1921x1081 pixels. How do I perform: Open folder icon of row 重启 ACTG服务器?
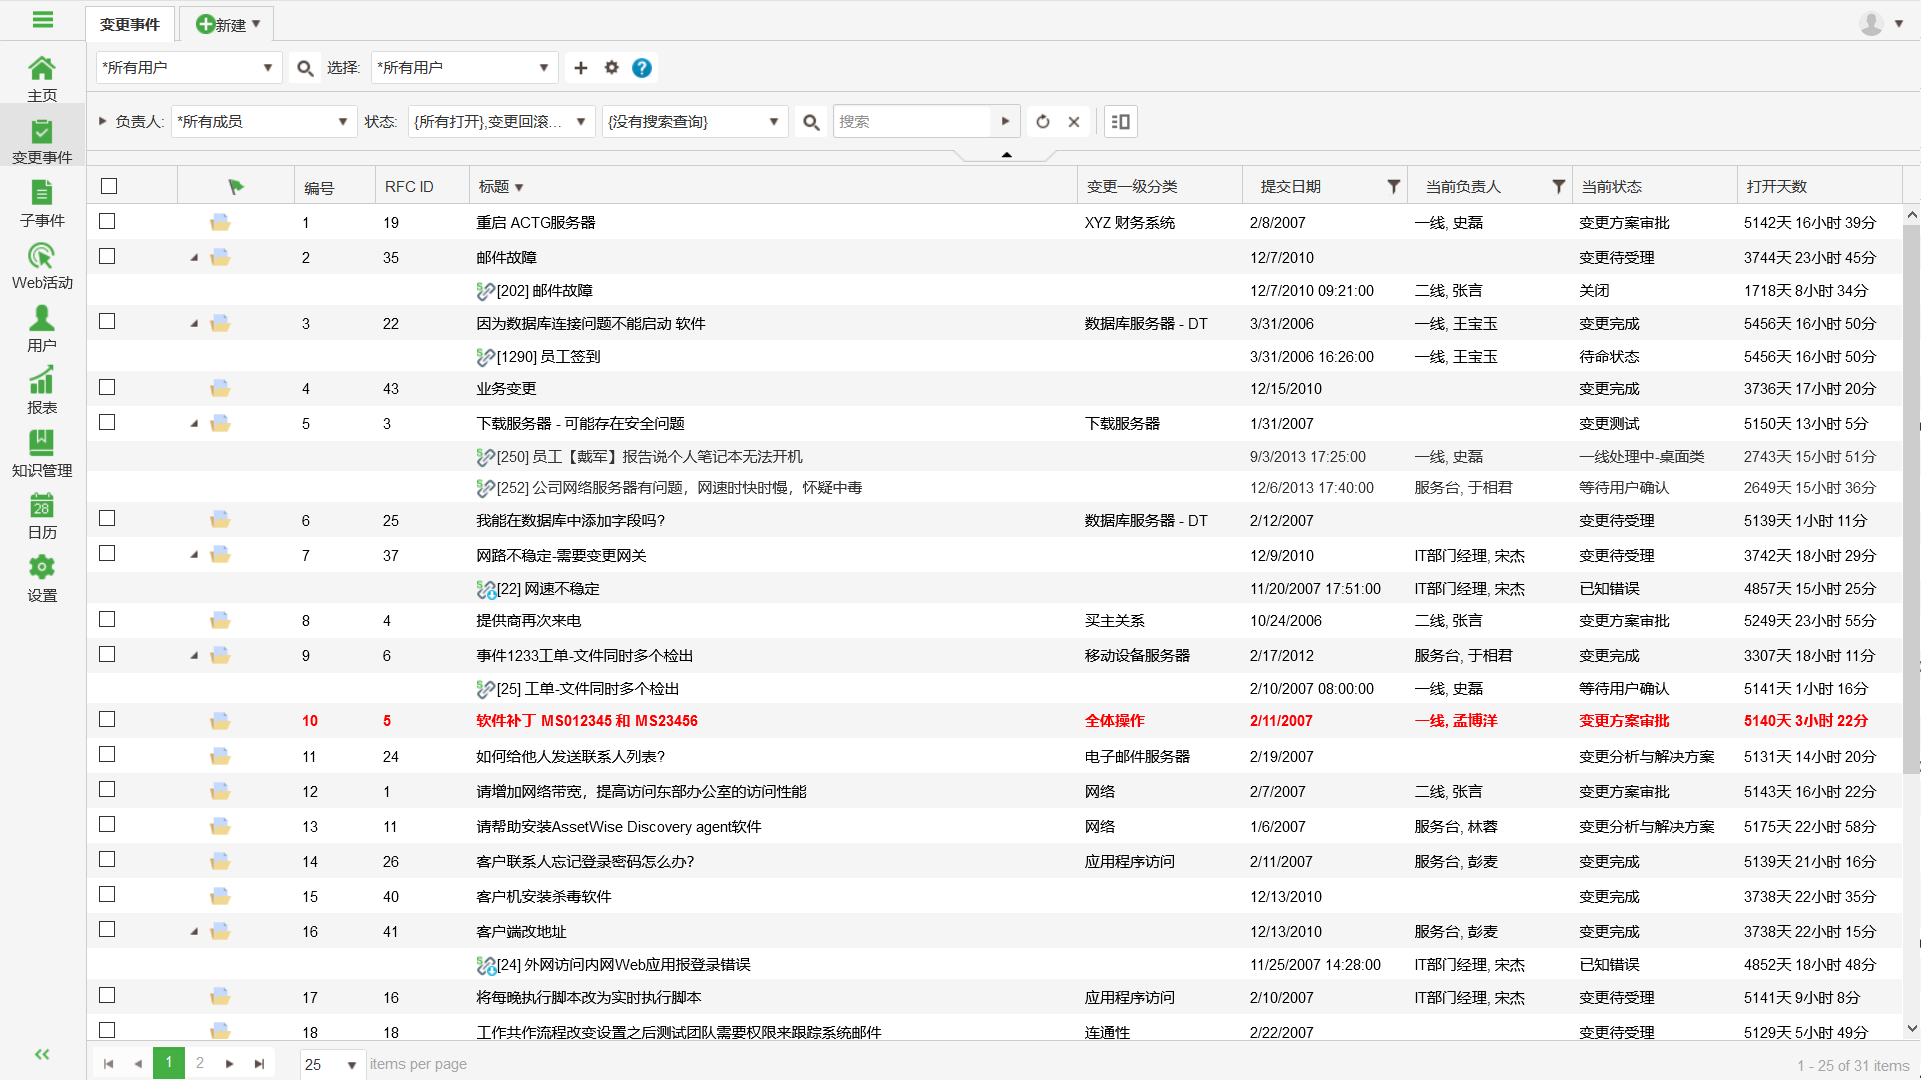coord(220,222)
